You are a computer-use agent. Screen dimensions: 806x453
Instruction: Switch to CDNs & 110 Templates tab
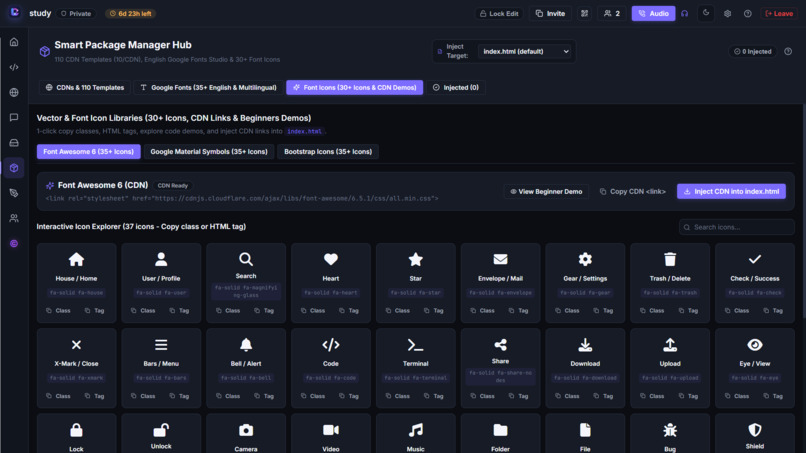tap(85, 87)
